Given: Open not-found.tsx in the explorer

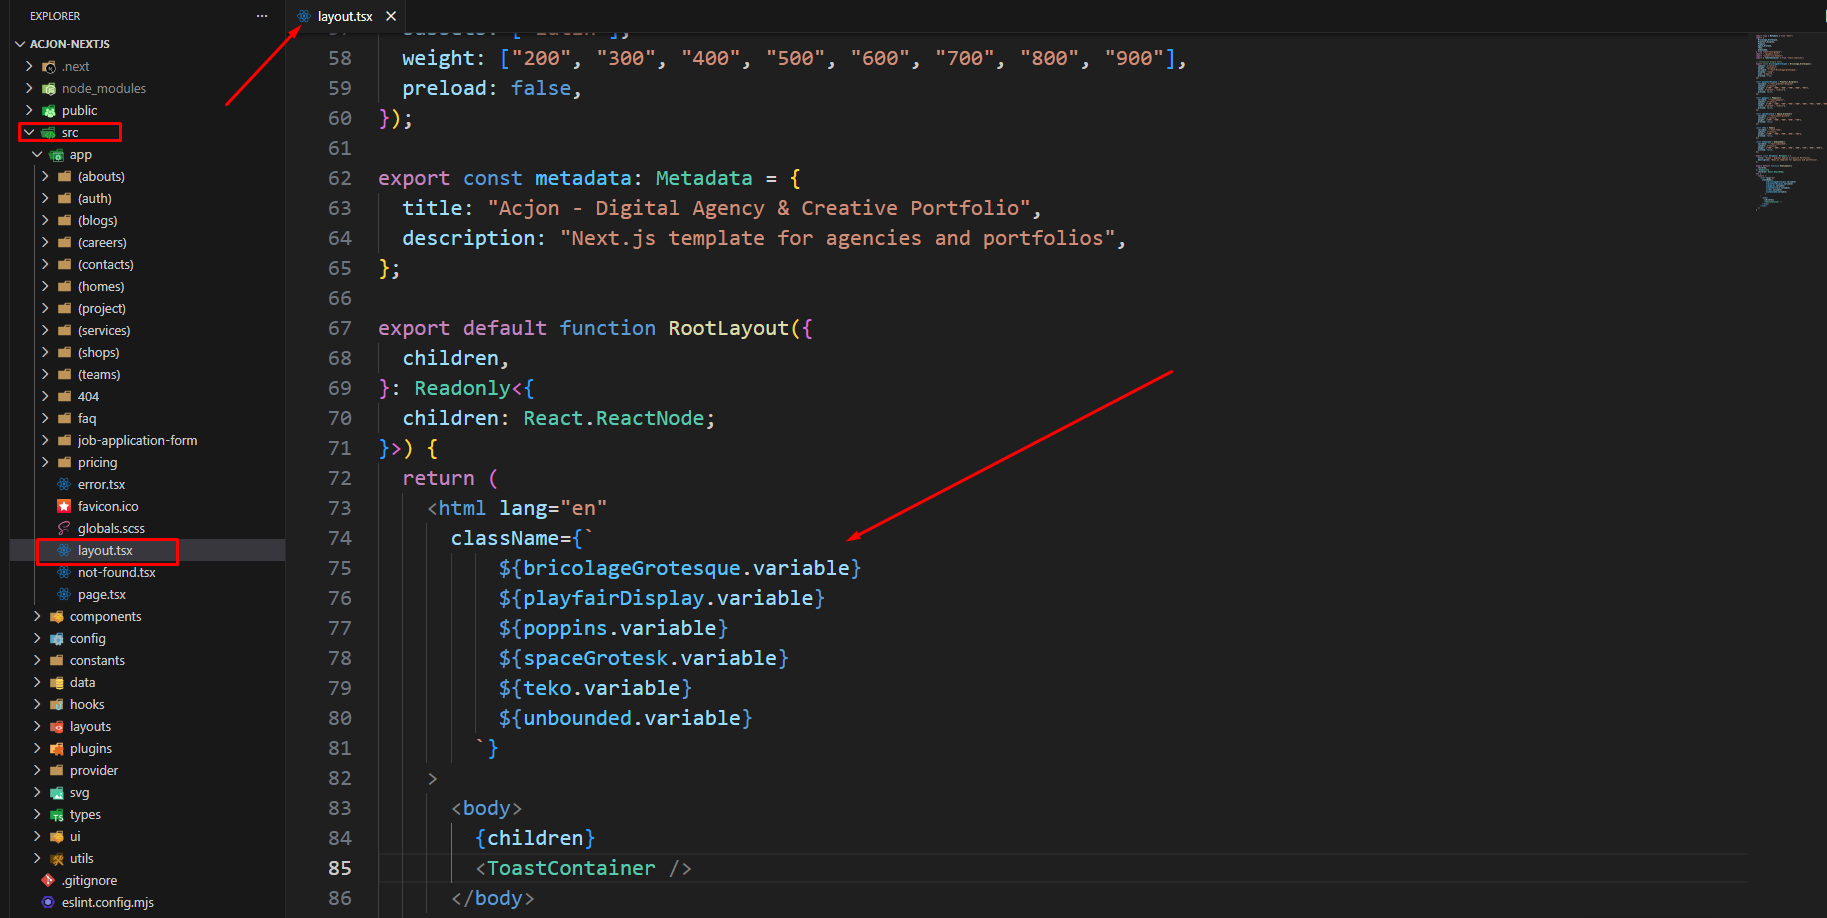Looking at the screenshot, I should point(116,573).
